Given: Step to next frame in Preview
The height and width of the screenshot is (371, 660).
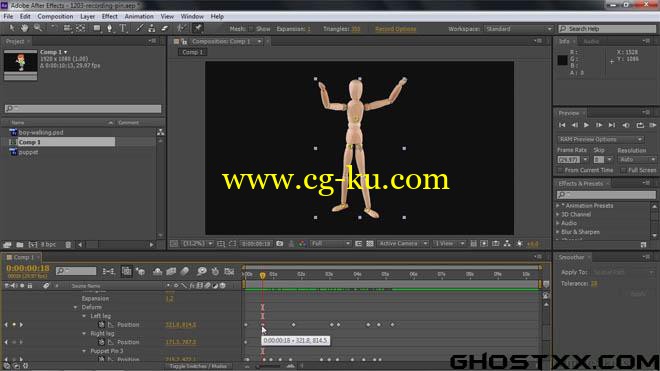Looking at the screenshot, I should (x=599, y=125).
